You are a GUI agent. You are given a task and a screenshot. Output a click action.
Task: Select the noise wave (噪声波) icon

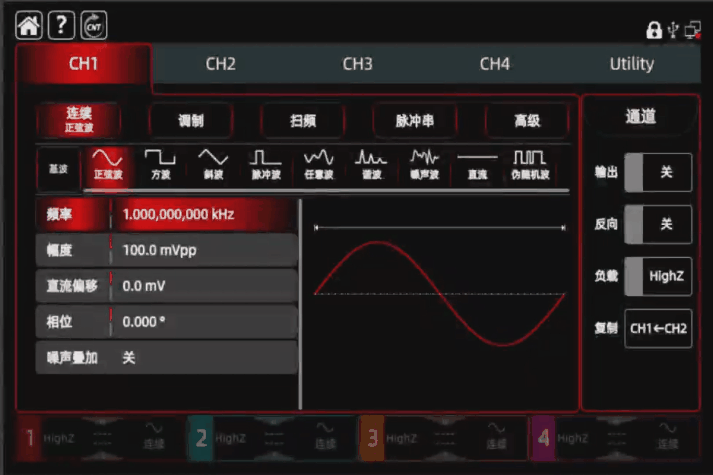[425, 164]
